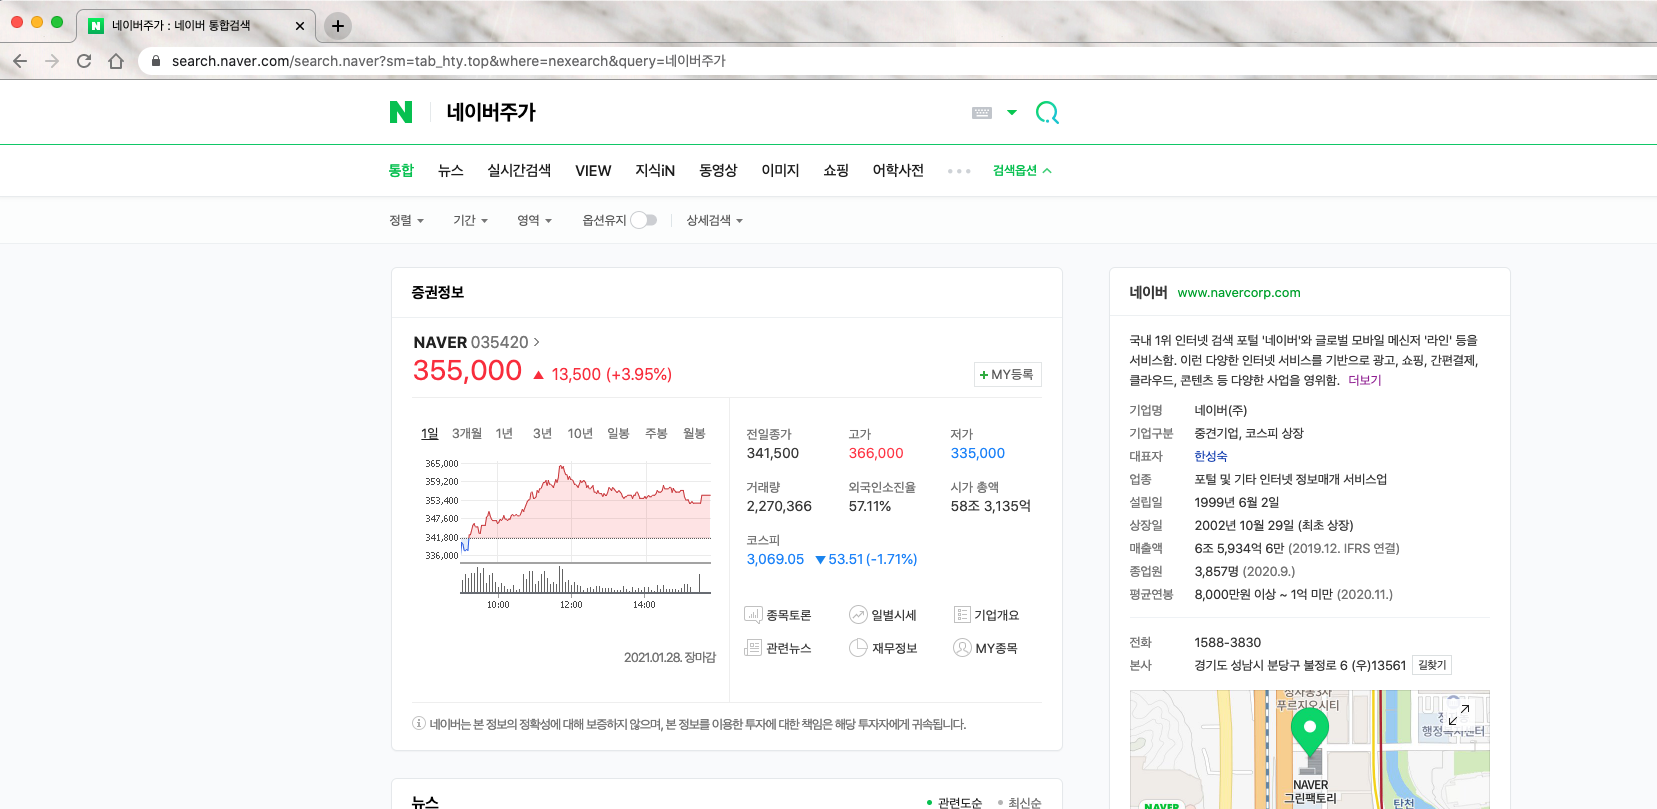Click the 58조 3,135억 market cap value
Screen dimensions: 1657x809
tap(990, 506)
